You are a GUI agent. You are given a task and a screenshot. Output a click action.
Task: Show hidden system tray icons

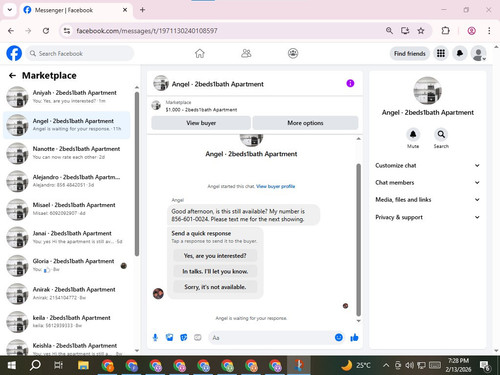tap(386, 365)
